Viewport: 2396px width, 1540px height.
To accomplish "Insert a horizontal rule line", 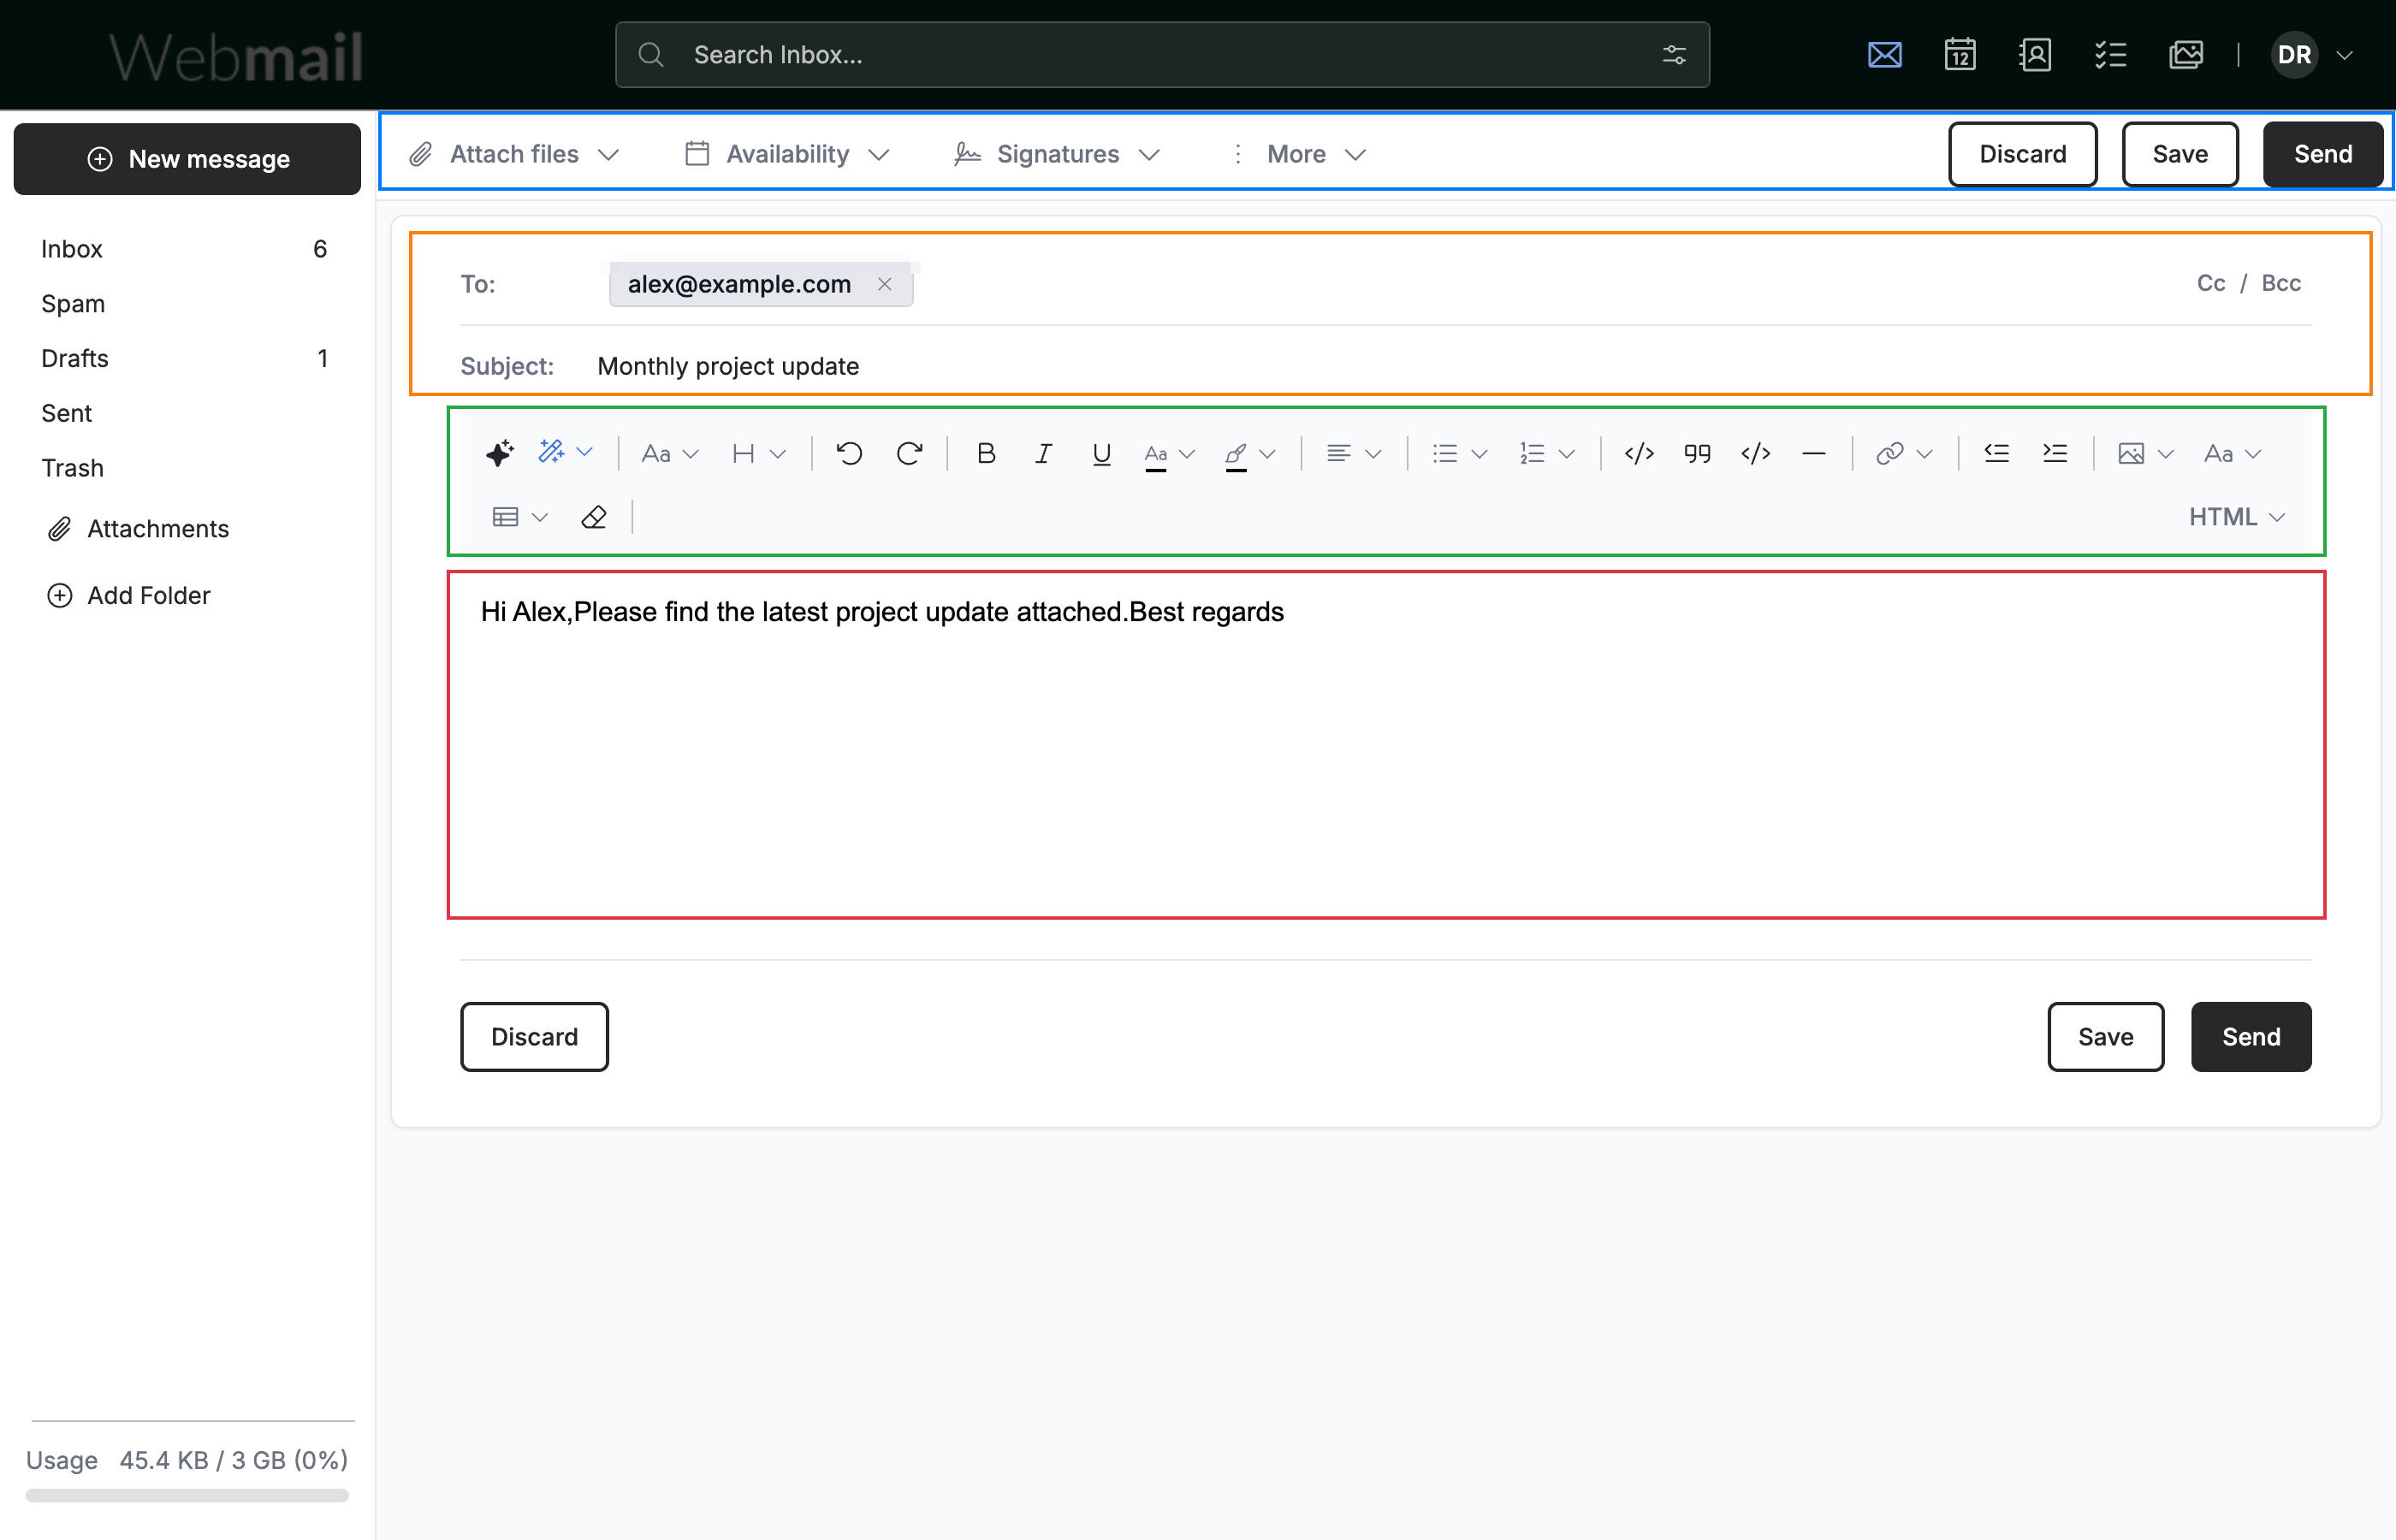I will [1813, 454].
